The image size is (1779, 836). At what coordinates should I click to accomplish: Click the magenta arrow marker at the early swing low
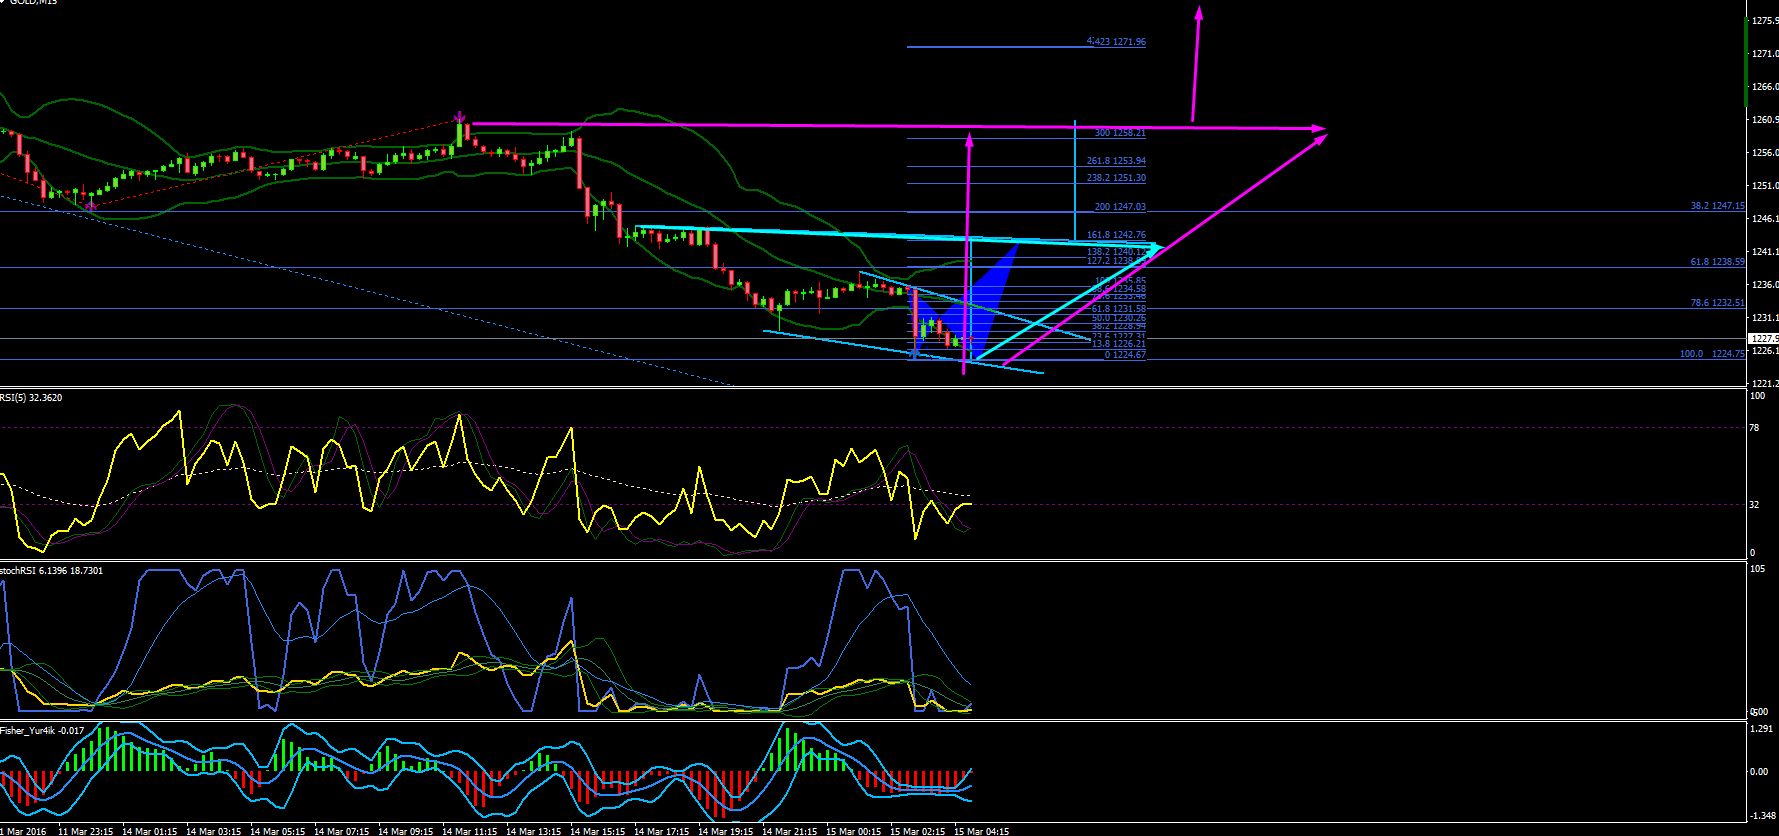[x=91, y=206]
